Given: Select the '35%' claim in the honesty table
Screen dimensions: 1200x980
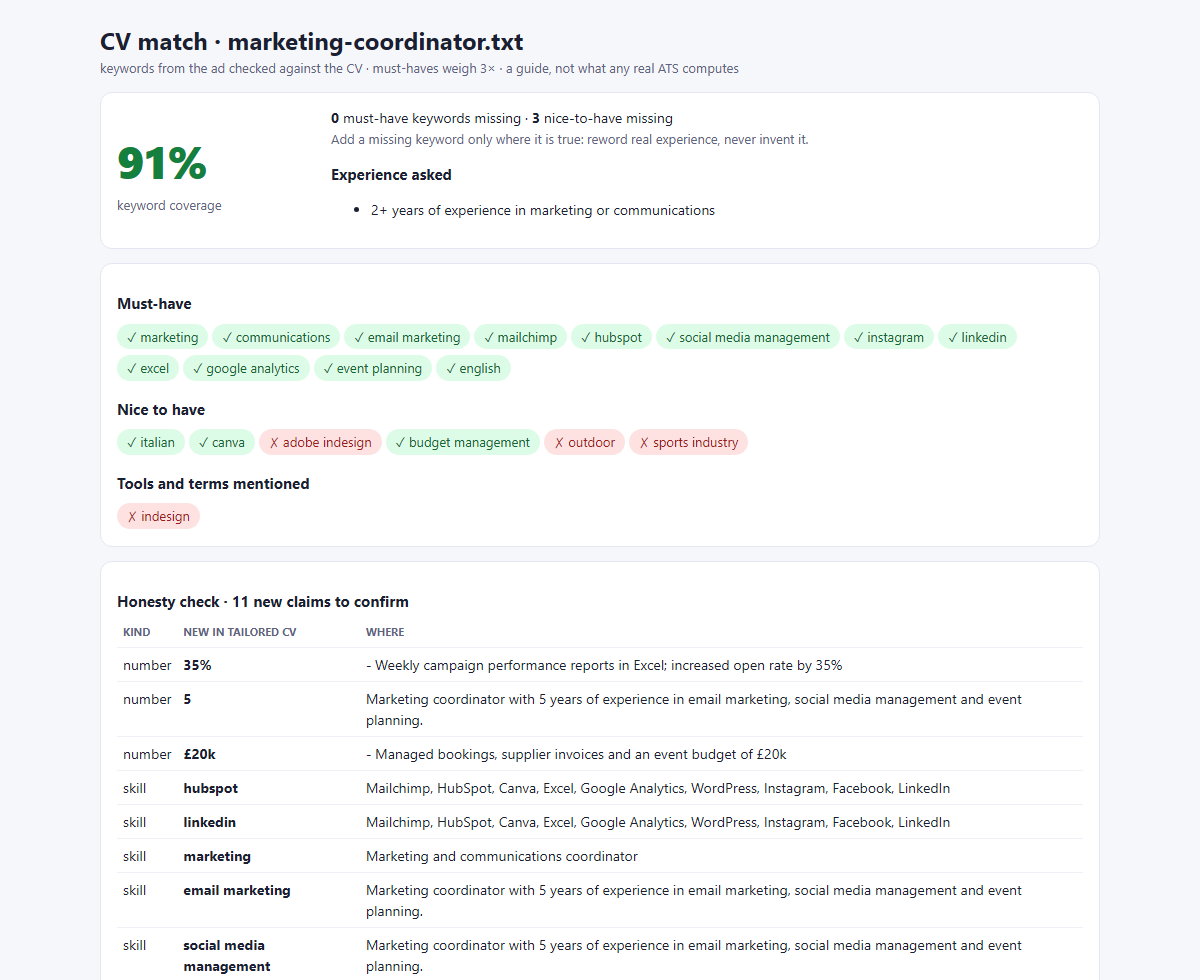Looking at the screenshot, I should click(x=197, y=665).
